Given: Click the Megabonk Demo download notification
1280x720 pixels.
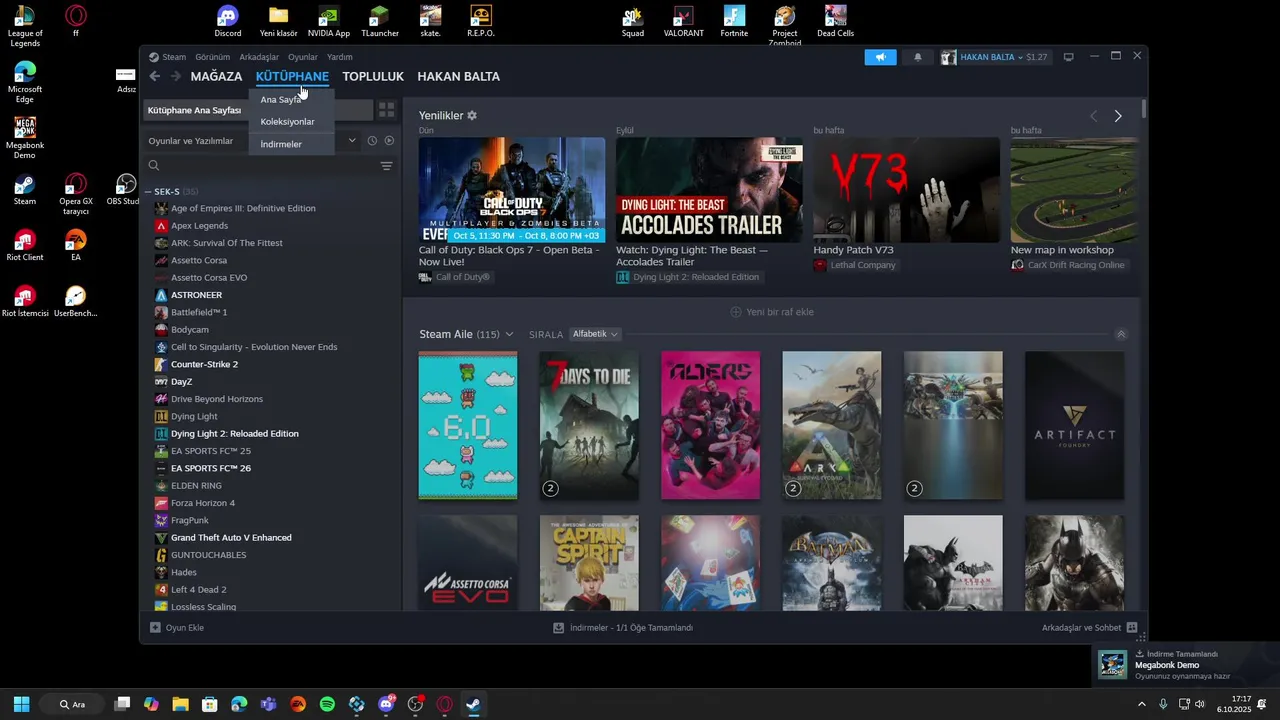Looking at the screenshot, I should 1186,665.
